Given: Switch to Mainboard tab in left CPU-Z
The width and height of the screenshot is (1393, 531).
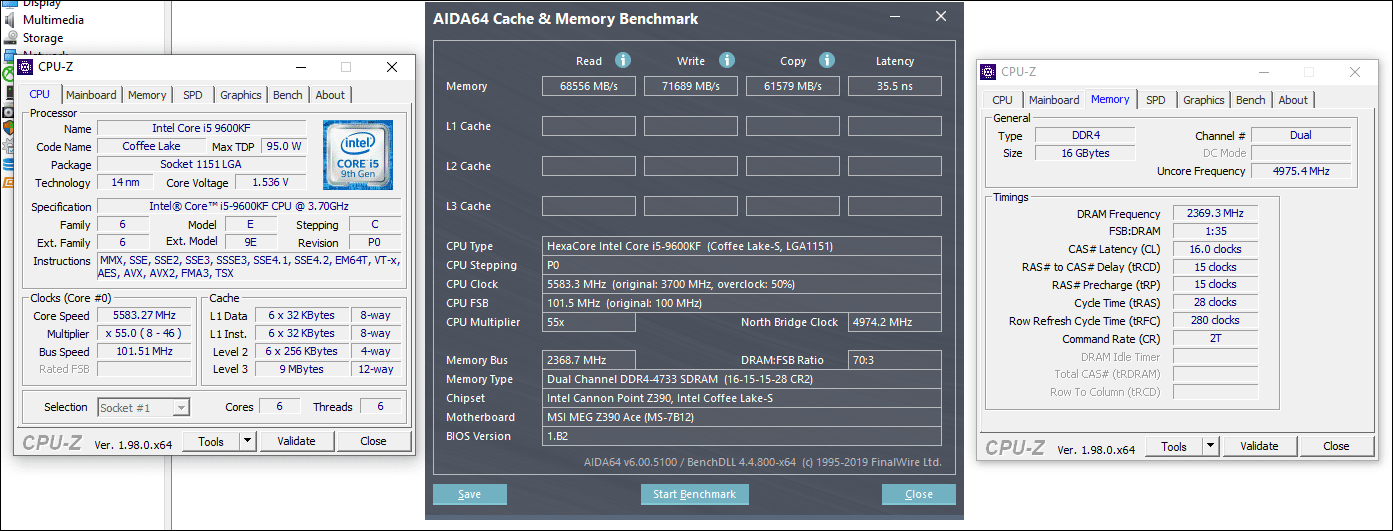Looking at the screenshot, I should [91, 95].
